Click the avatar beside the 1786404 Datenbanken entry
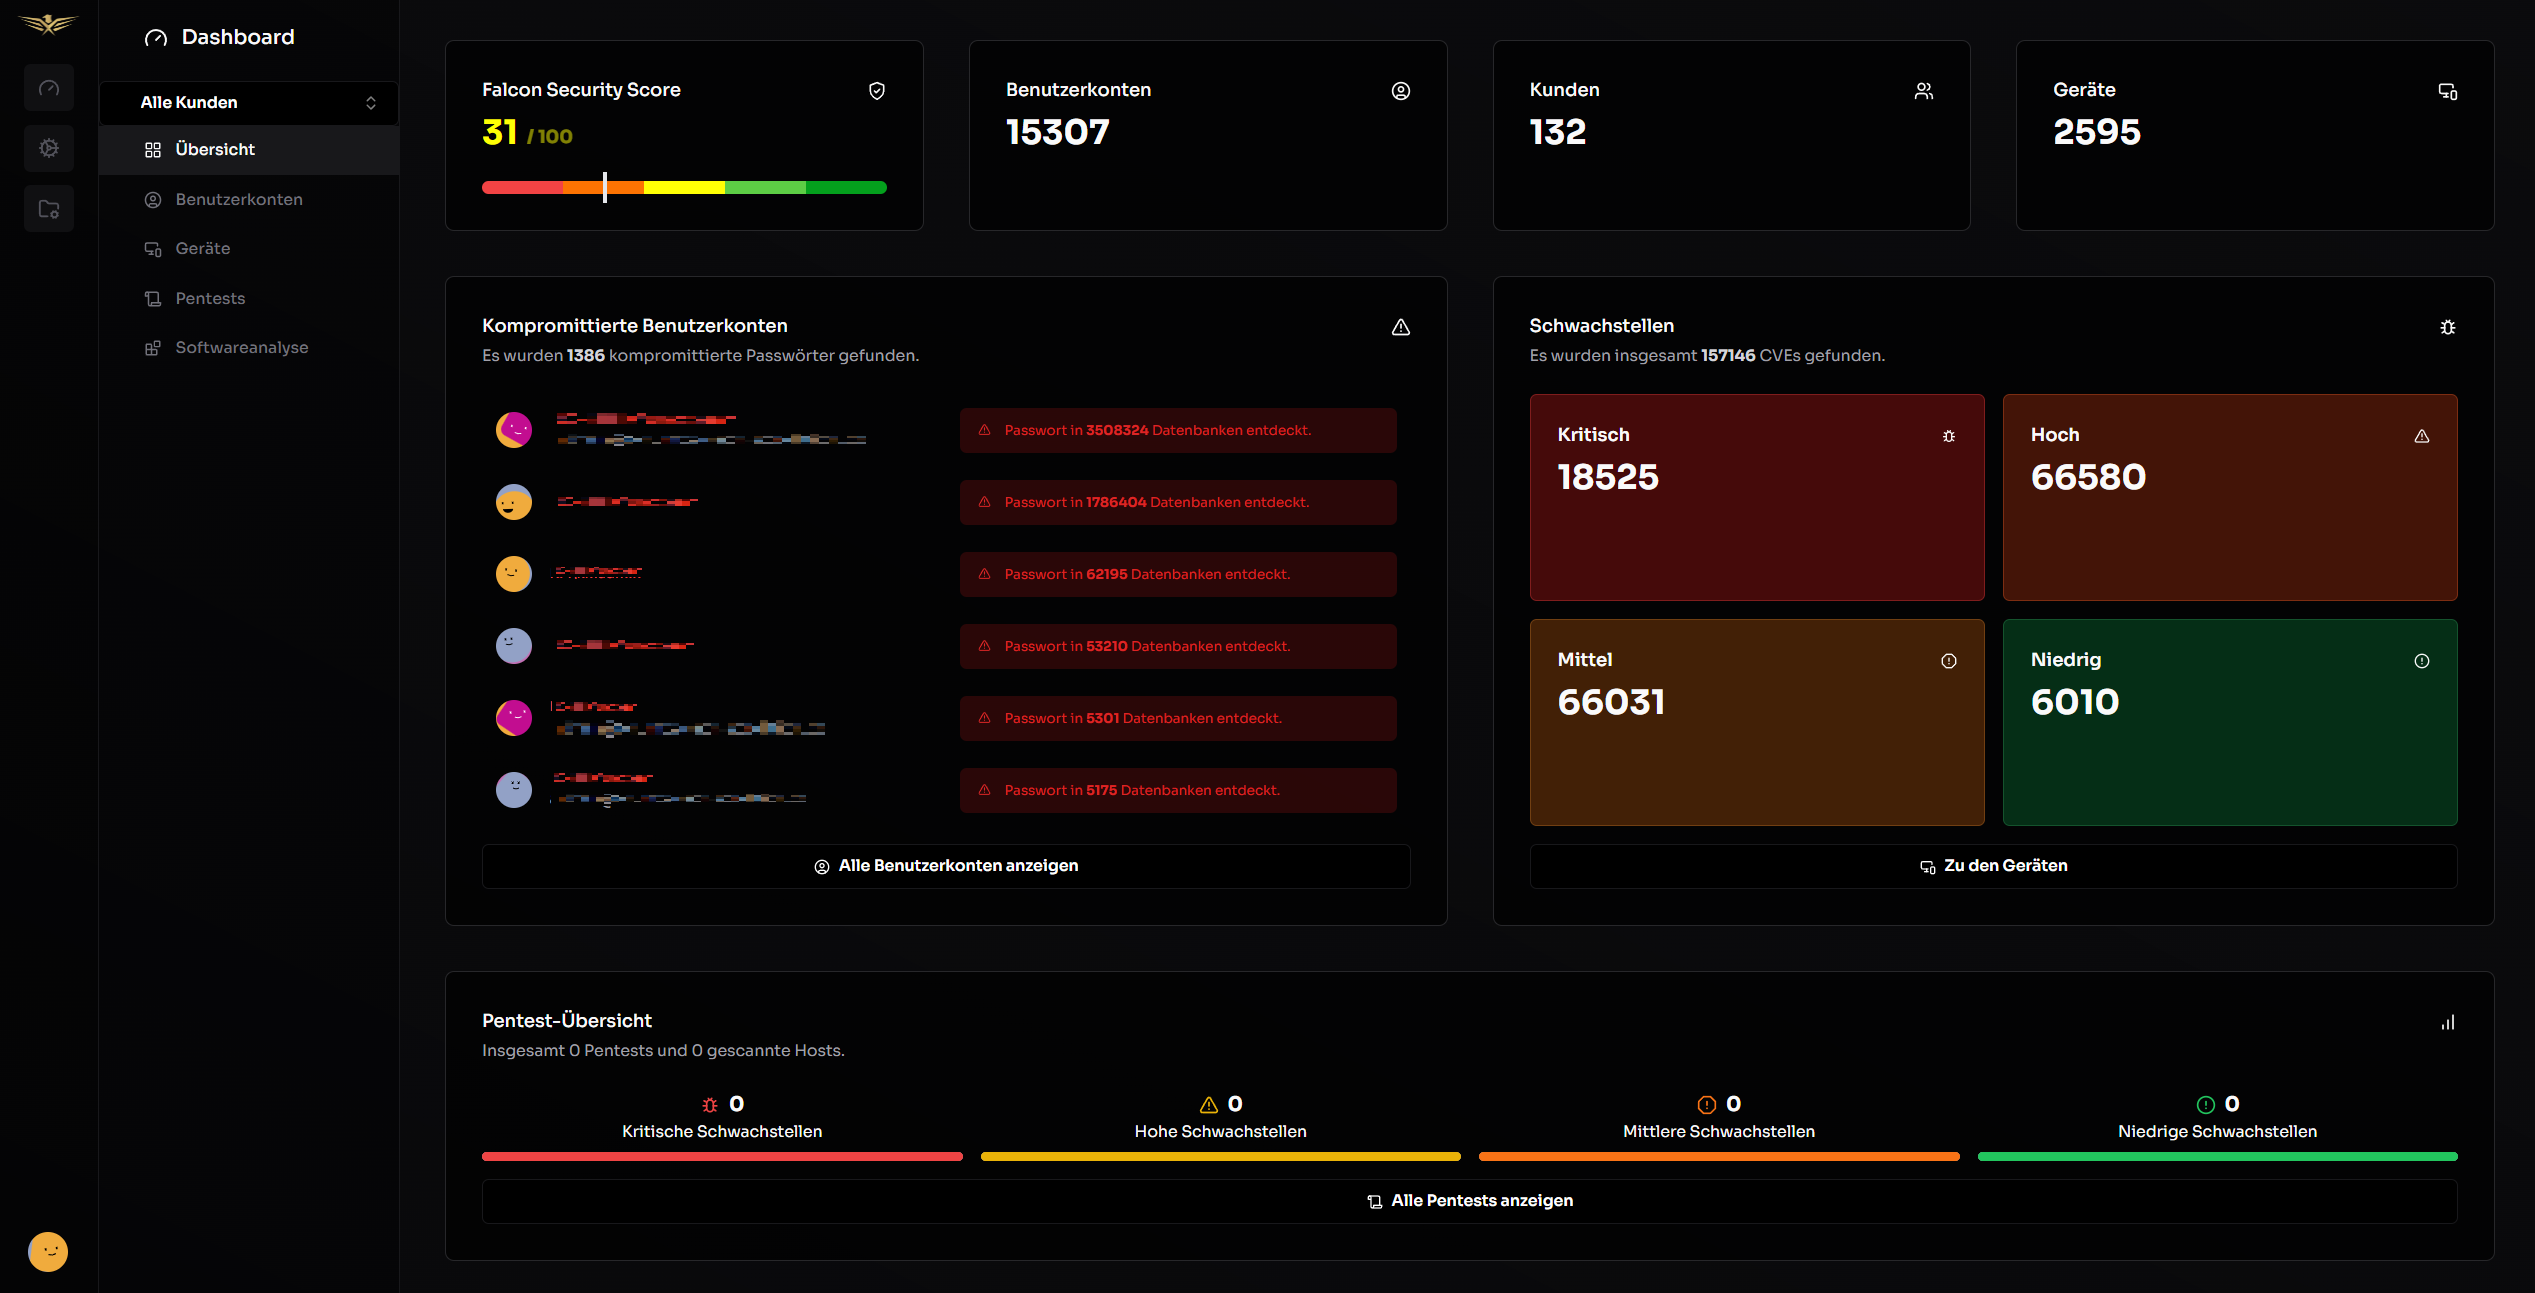This screenshot has height=1293, width=2535. click(x=514, y=502)
